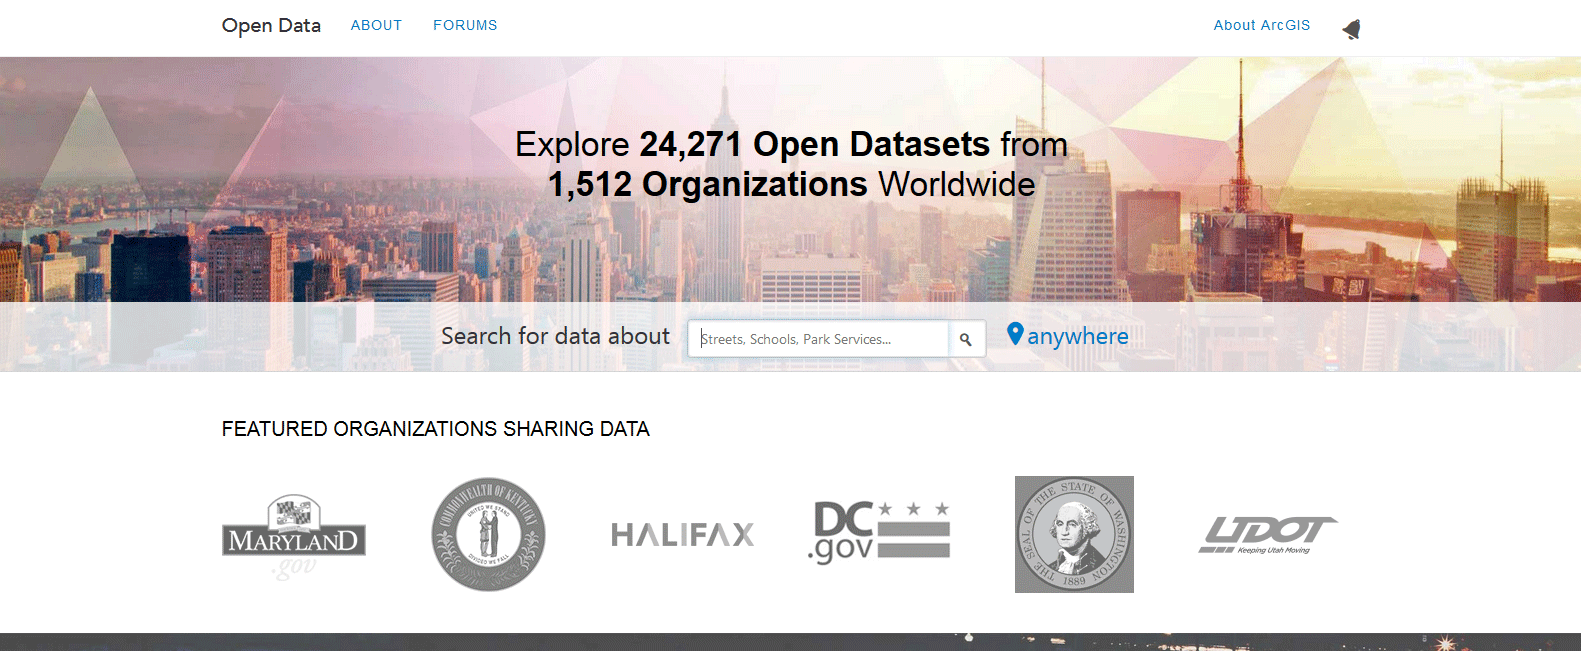Open the Halifax organization logo
1581x651 pixels.
682,535
